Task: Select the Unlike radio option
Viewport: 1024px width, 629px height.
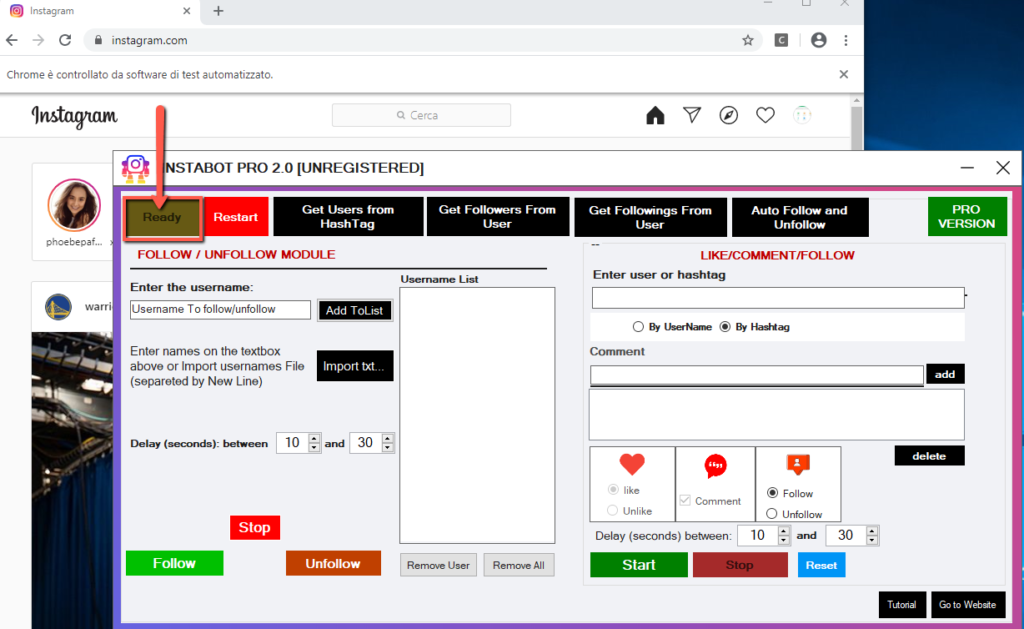Action: (x=613, y=510)
